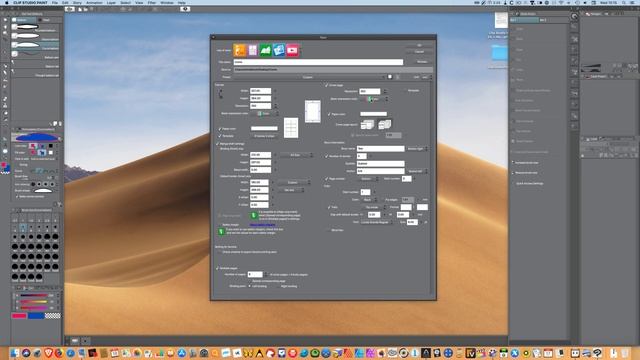
Task: Click the Number of pages stepper arrows
Action: [266, 274]
